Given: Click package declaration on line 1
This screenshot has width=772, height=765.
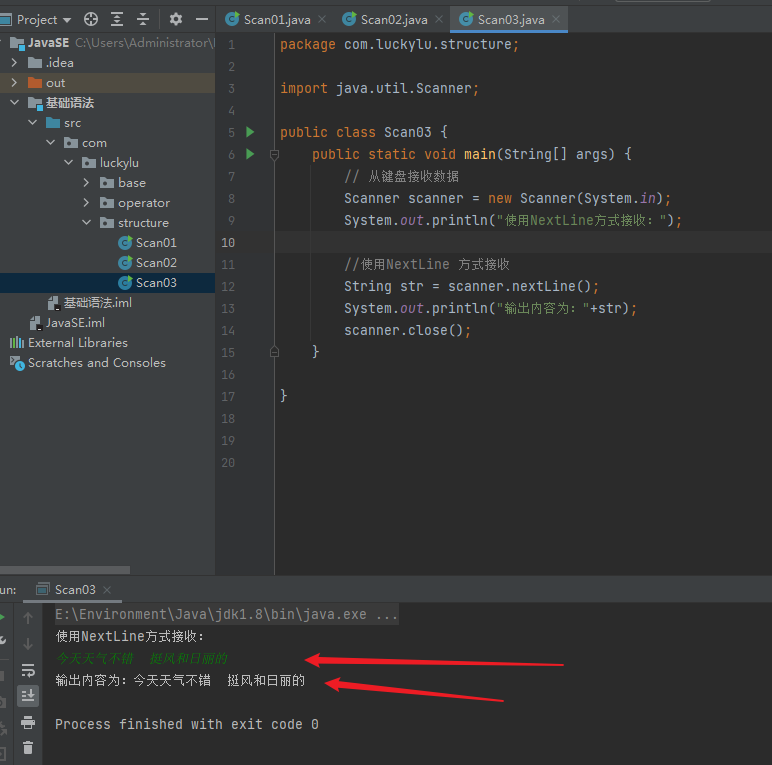Looking at the screenshot, I should click(x=399, y=44).
